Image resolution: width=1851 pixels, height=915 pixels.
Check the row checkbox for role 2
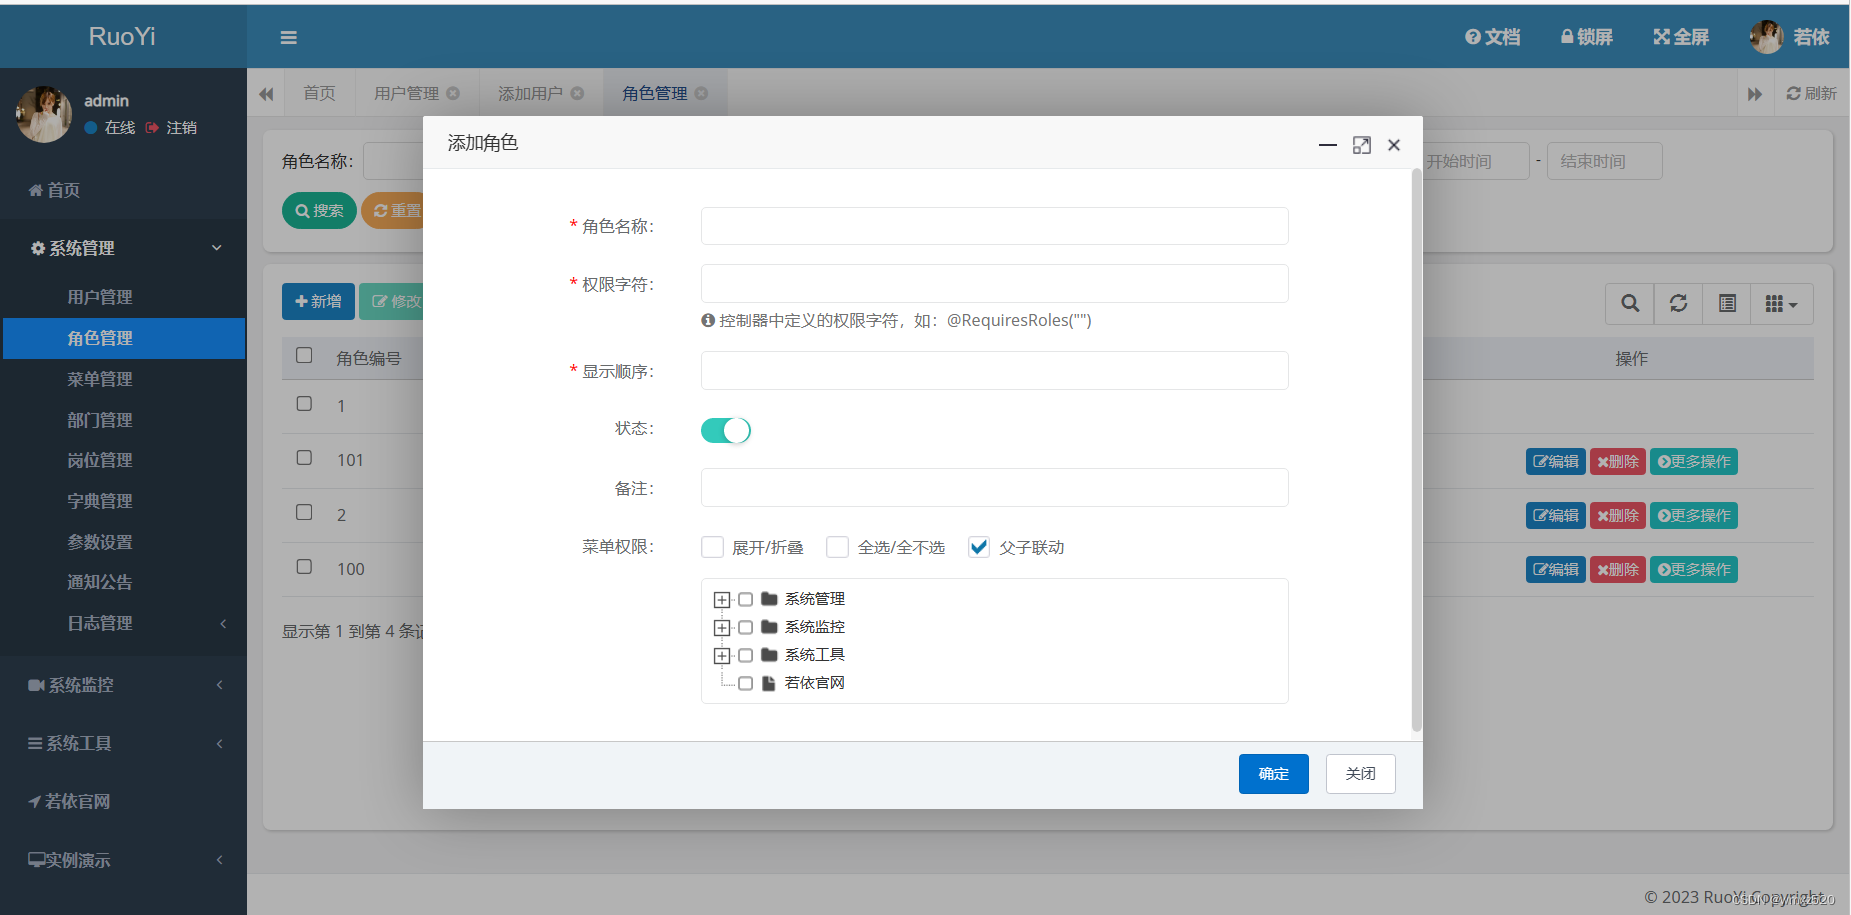304,512
